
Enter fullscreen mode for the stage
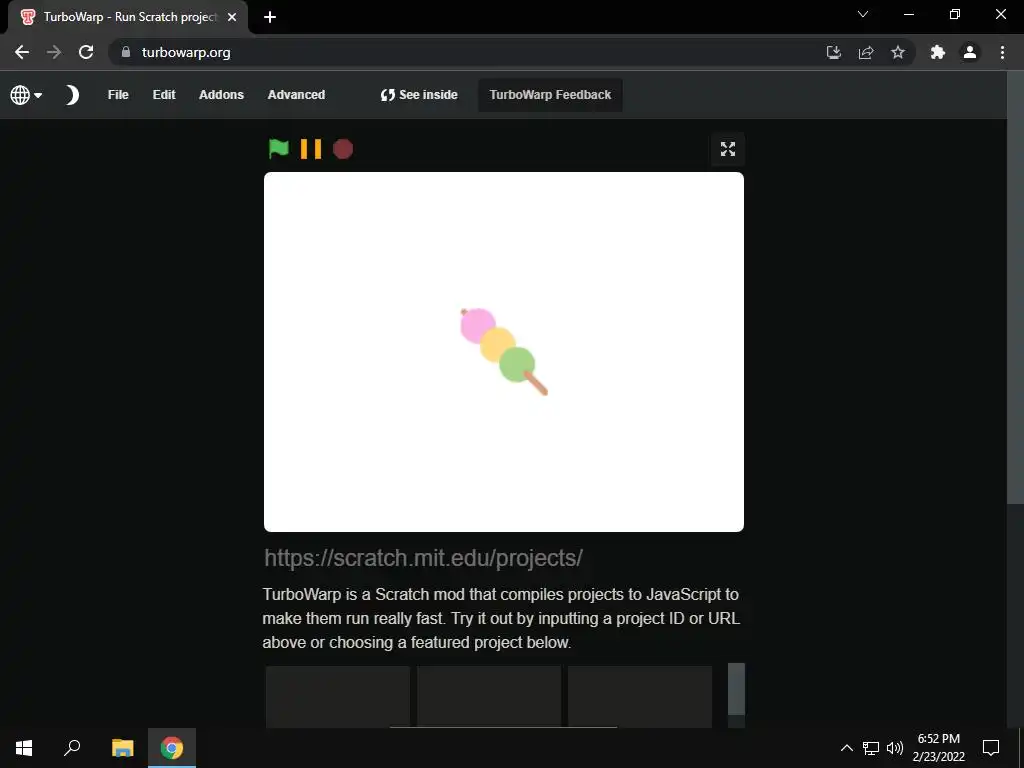728,149
